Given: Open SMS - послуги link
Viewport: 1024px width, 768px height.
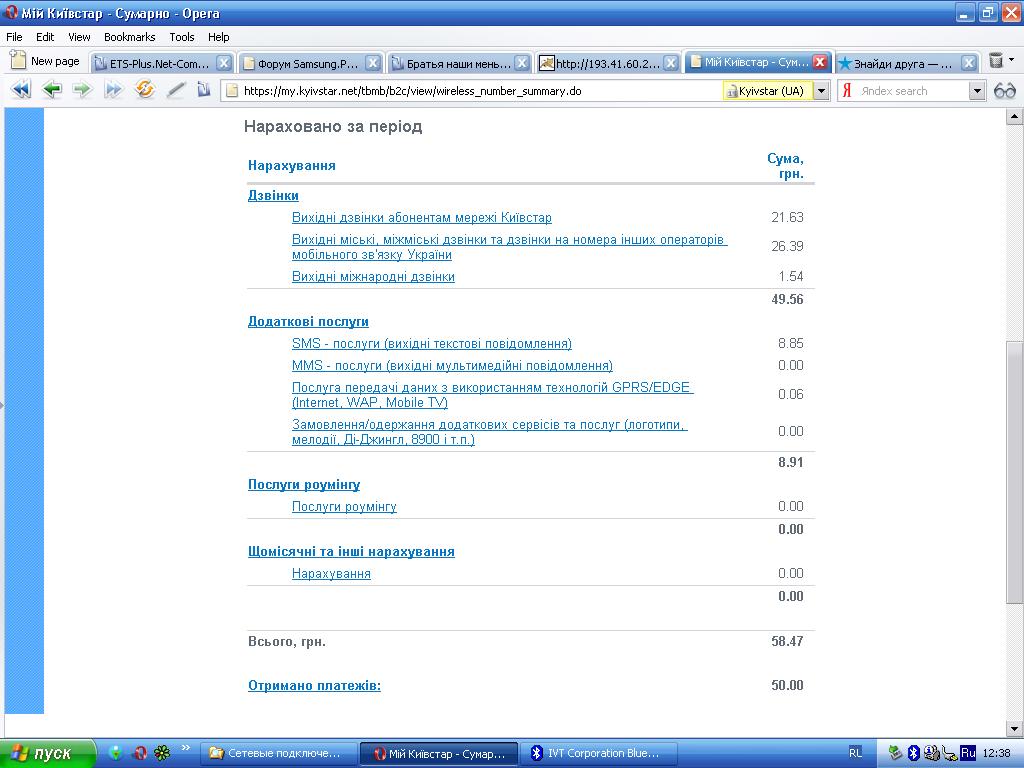Looking at the screenshot, I should click(x=431, y=343).
